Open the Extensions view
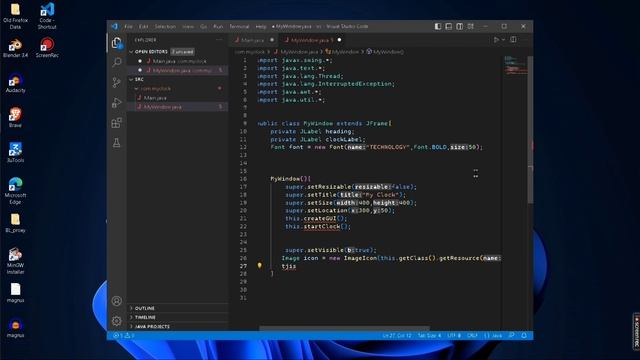640x360 pixels. pyautogui.click(x=117, y=122)
